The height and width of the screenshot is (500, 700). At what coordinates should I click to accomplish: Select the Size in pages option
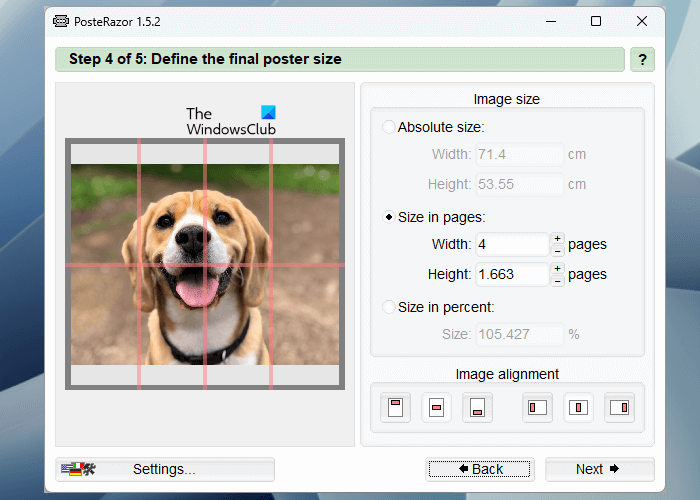tap(389, 217)
